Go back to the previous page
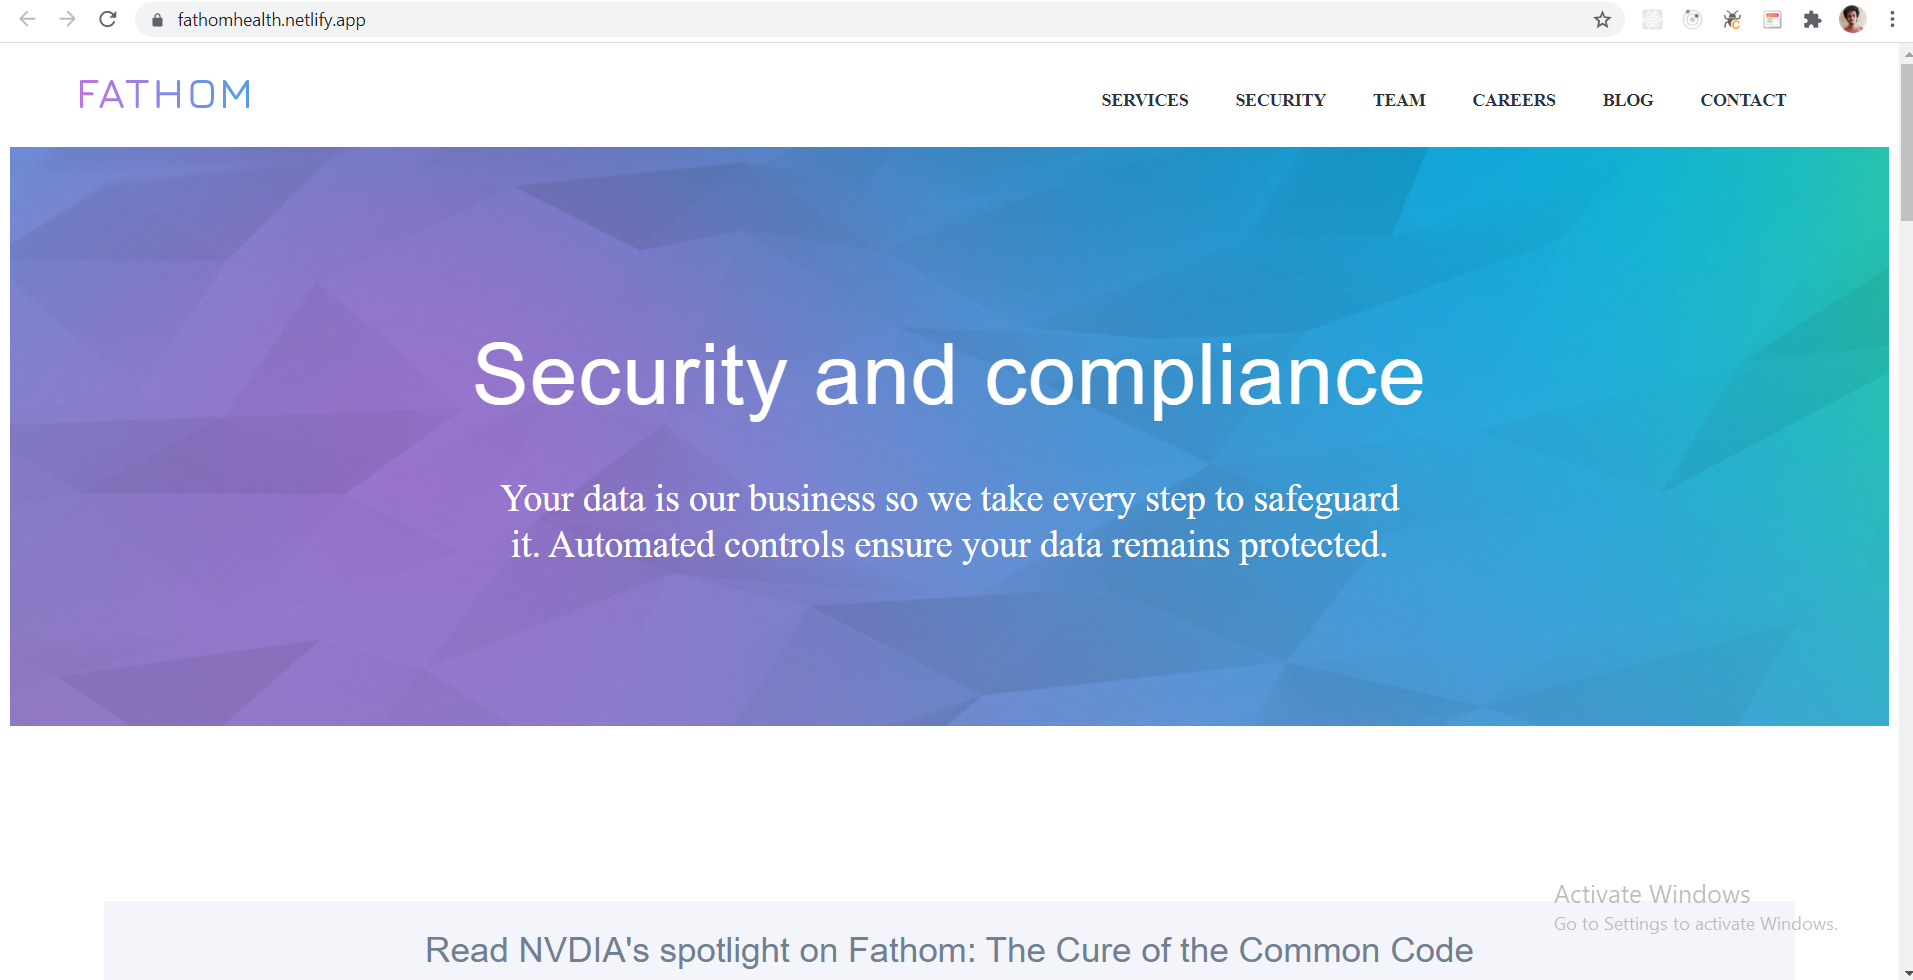 [x=27, y=19]
